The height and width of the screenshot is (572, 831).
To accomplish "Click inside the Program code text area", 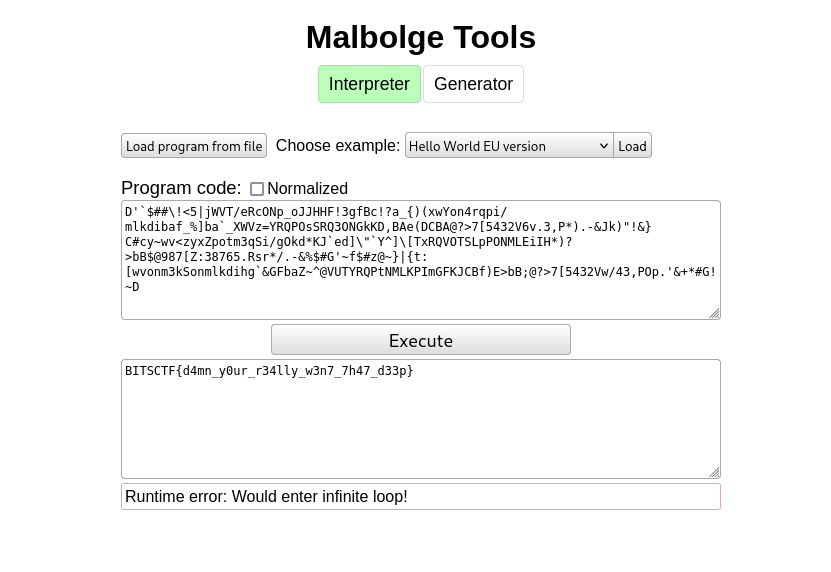I will [x=420, y=300].
